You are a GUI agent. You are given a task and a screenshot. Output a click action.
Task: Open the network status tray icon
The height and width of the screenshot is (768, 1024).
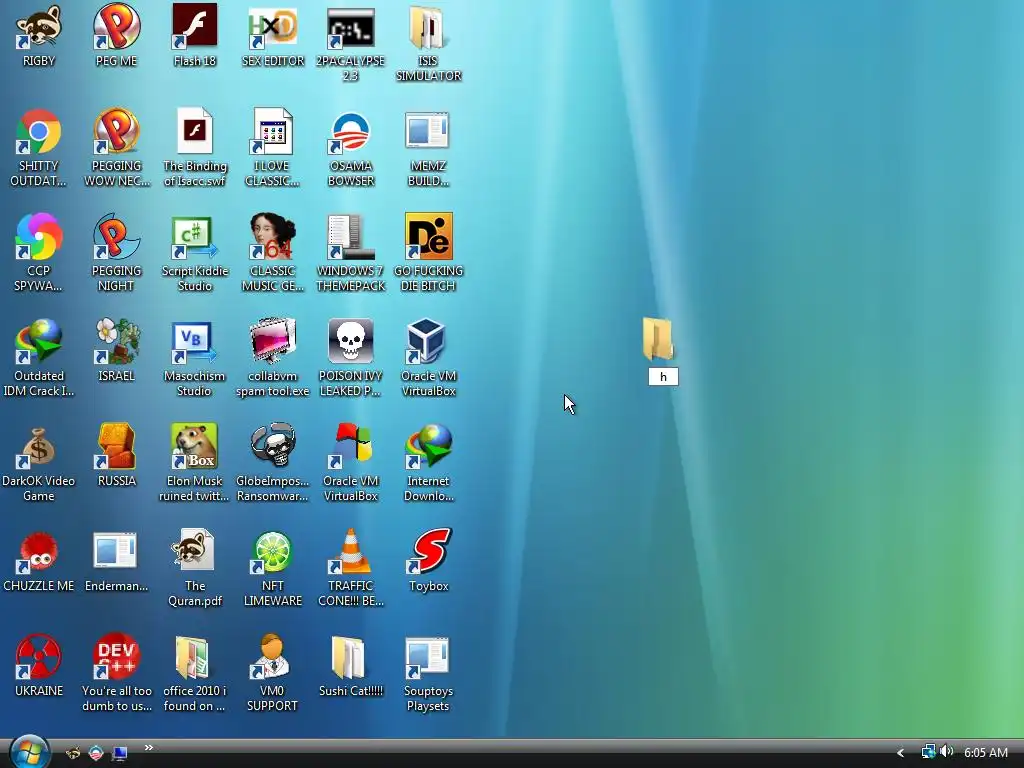928,752
